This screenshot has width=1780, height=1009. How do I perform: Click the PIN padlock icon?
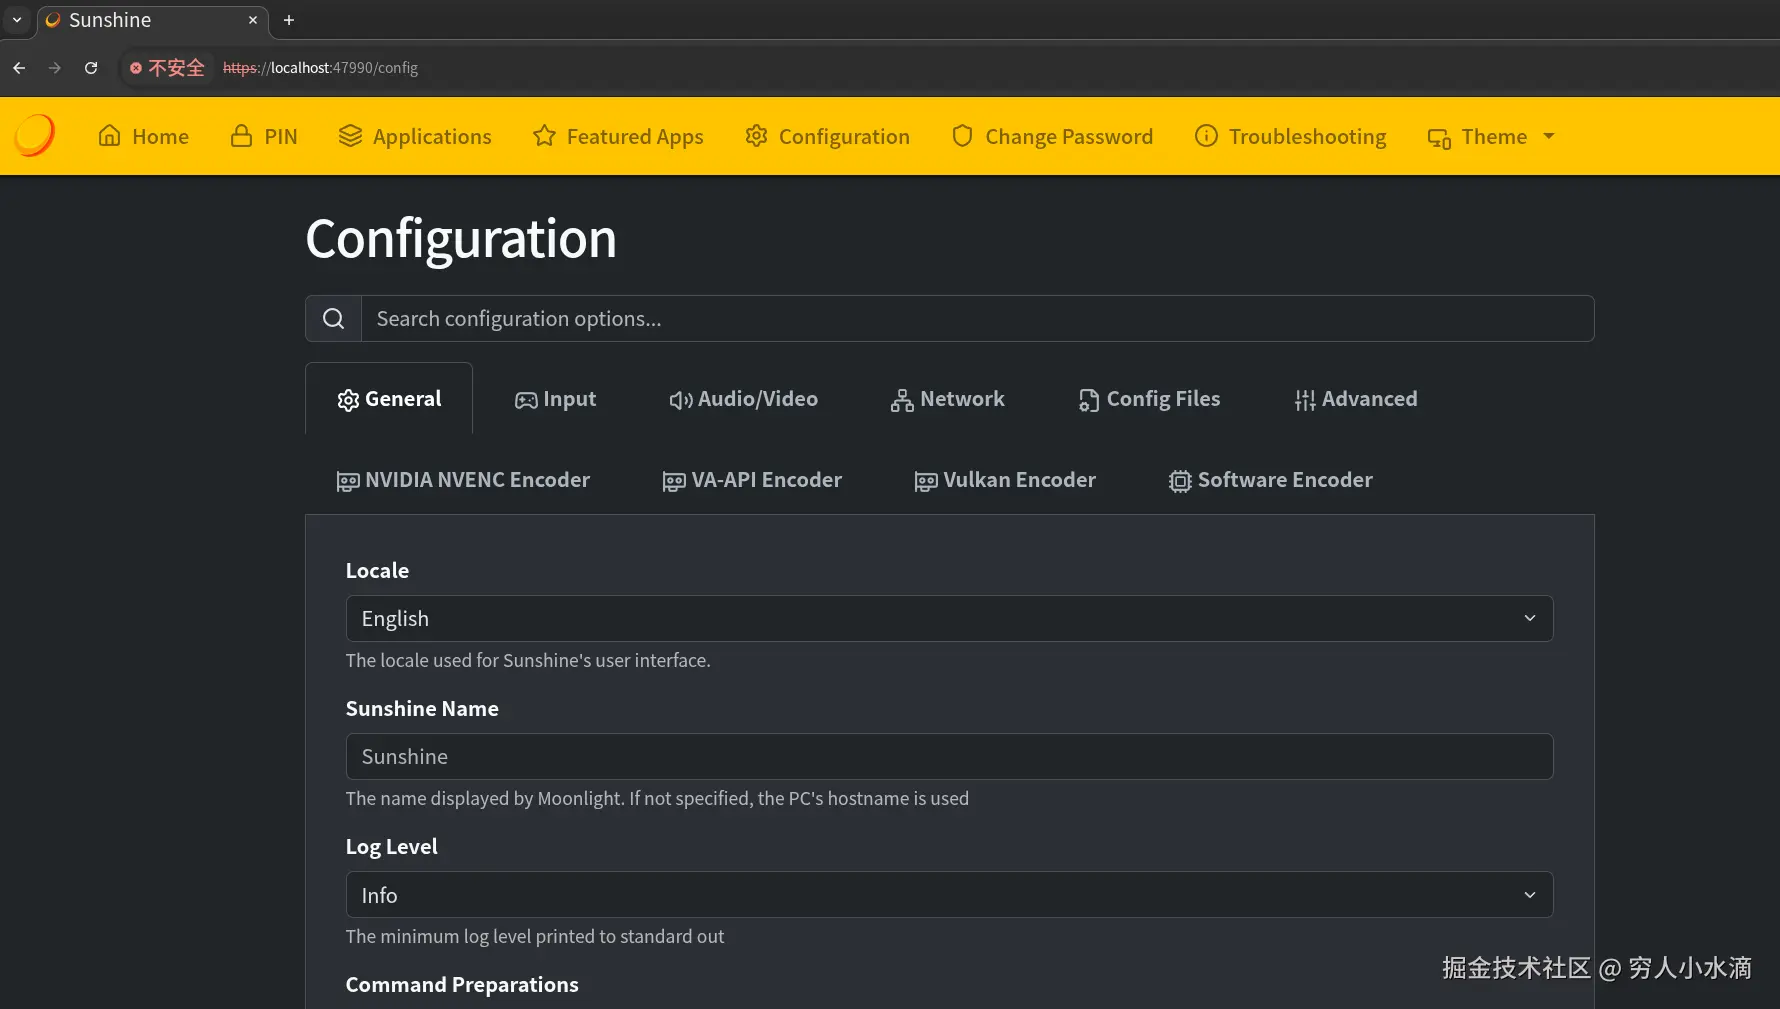(x=241, y=136)
